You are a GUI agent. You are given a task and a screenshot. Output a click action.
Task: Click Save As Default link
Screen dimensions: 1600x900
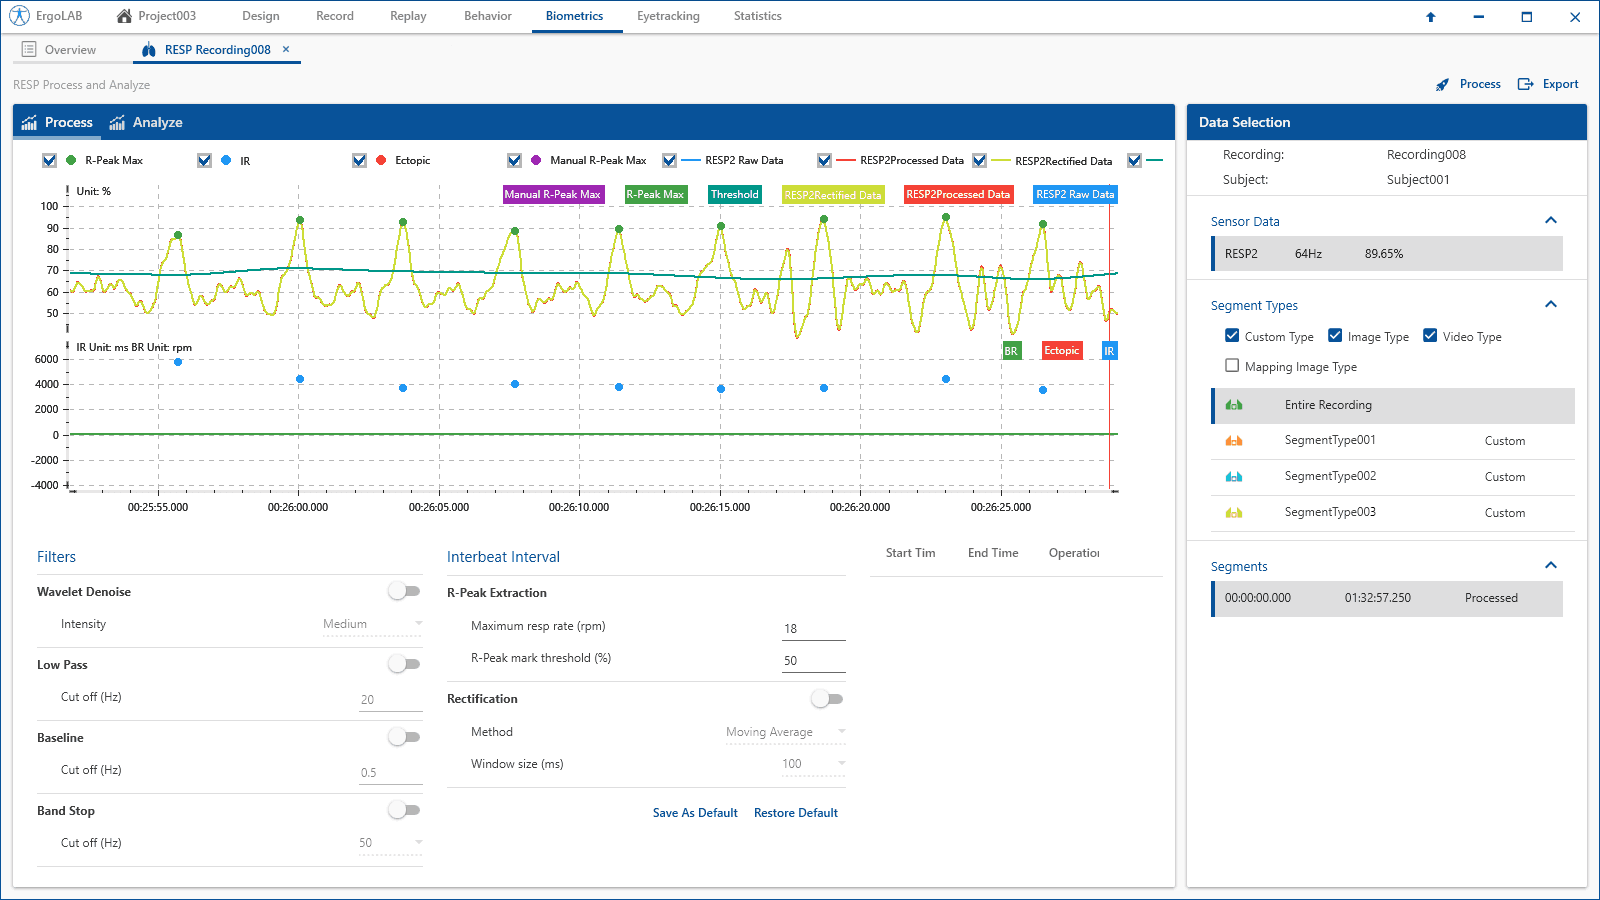click(x=695, y=813)
